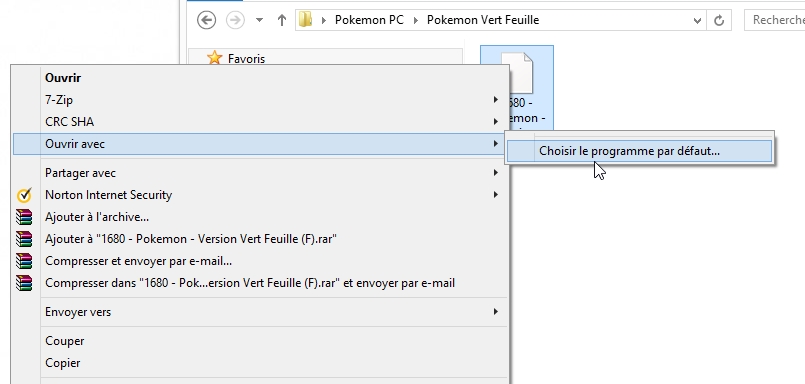
Task: Open the recent locations dropdown arrow
Action: (x=259, y=21)
